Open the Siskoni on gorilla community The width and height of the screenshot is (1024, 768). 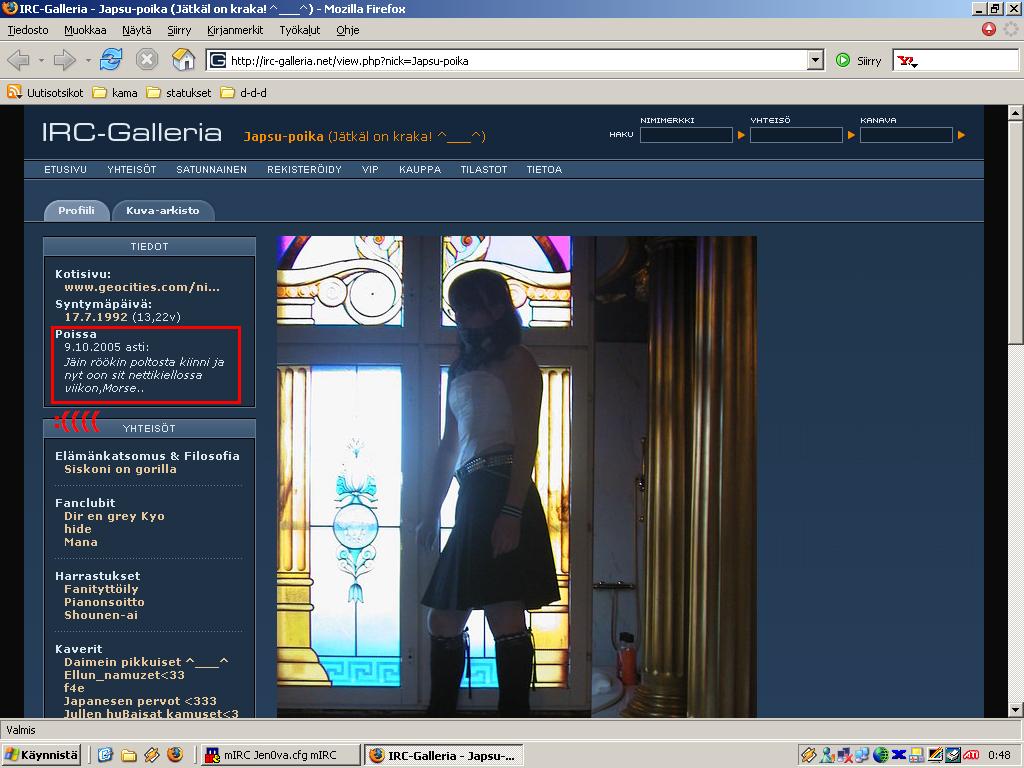pos(120,469)
